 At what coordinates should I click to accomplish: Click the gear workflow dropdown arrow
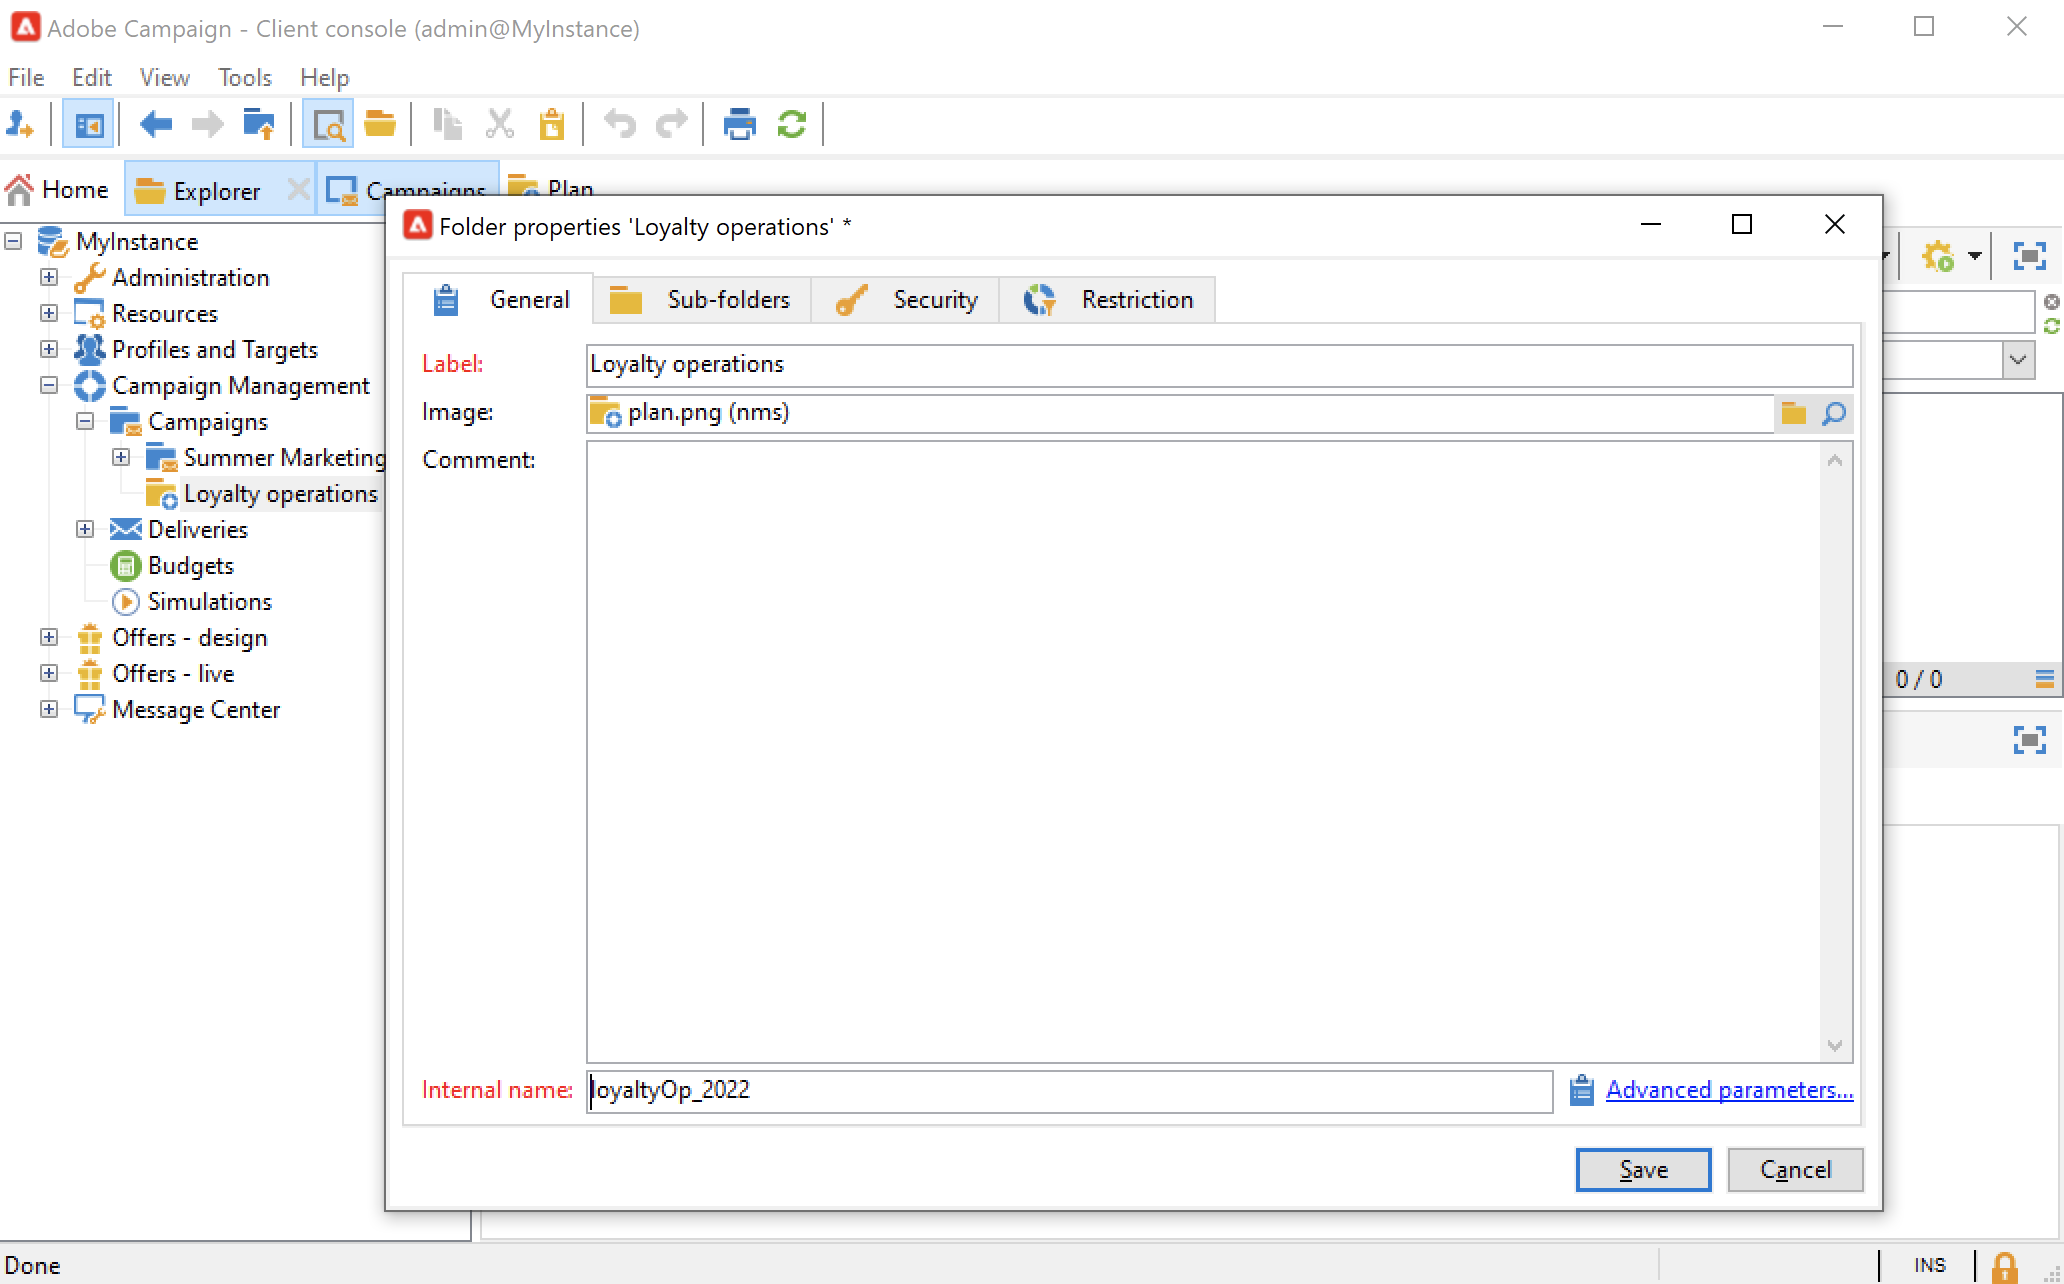click(1975, 256)
